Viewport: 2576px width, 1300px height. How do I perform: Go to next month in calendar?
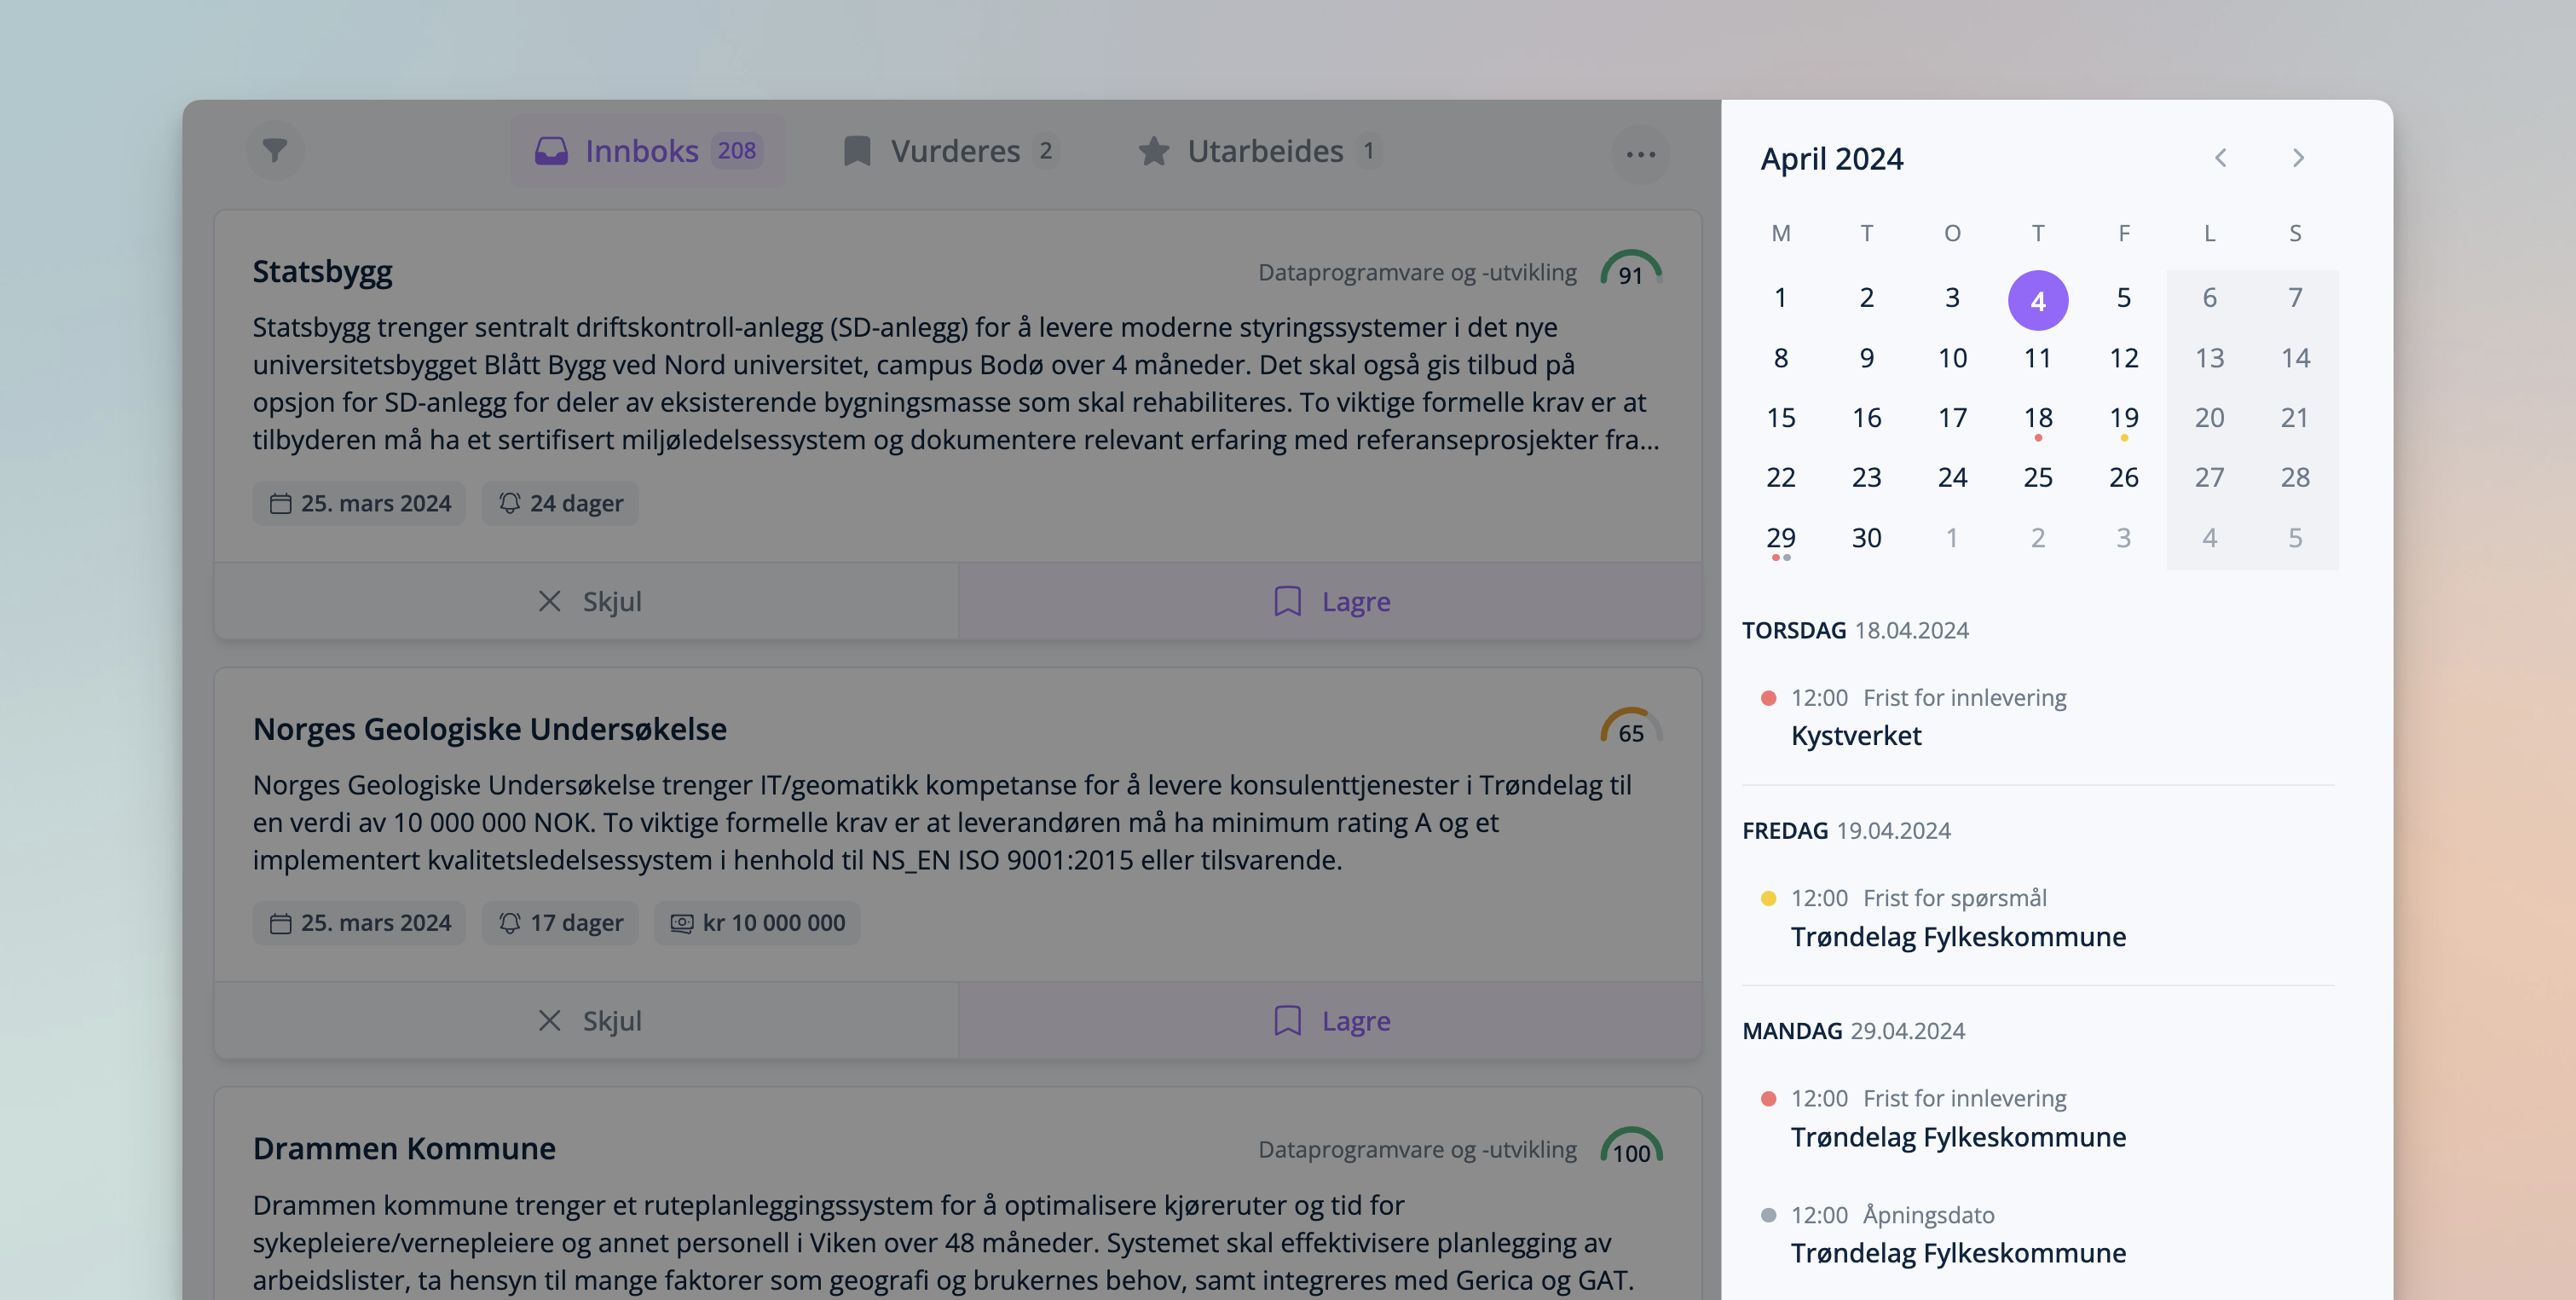coord(2298,158)
